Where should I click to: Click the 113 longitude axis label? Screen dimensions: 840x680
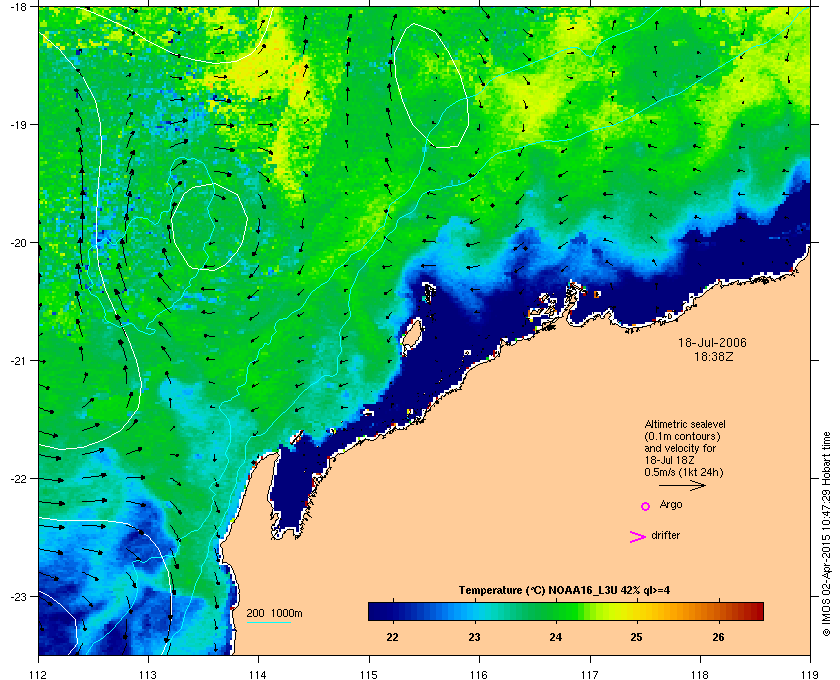148,674
